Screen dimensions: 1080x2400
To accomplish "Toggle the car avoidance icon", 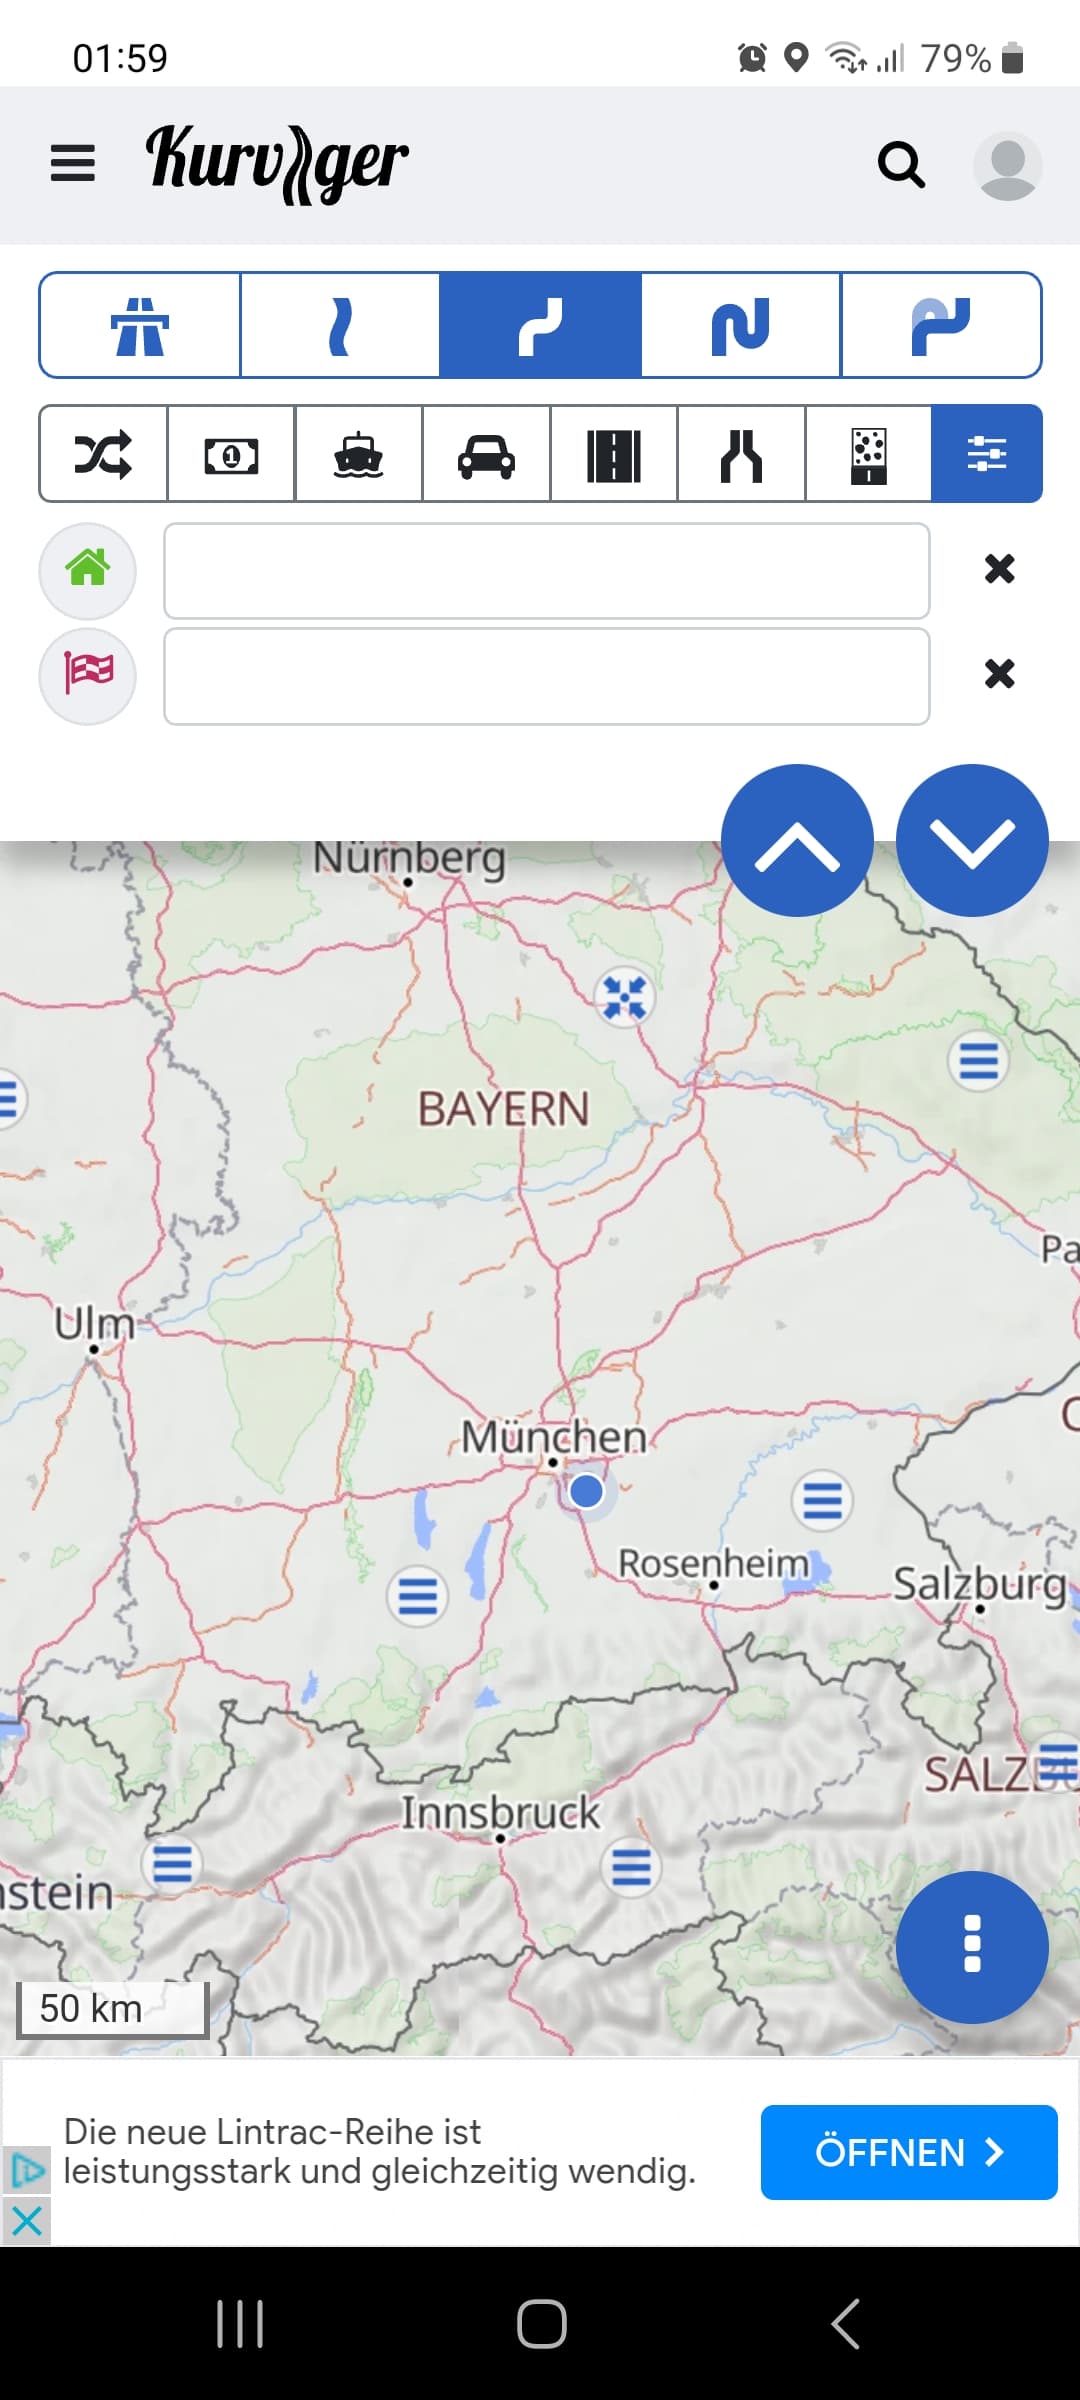I will pyautogui.click(x=486, y=454).
